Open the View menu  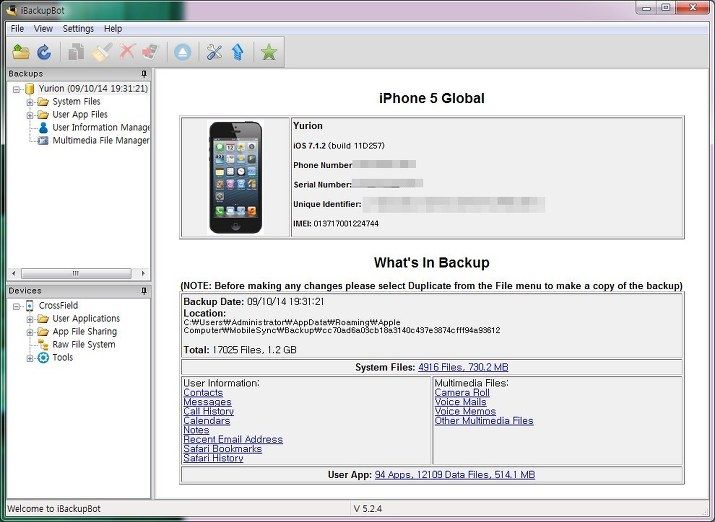pos(43,29)
